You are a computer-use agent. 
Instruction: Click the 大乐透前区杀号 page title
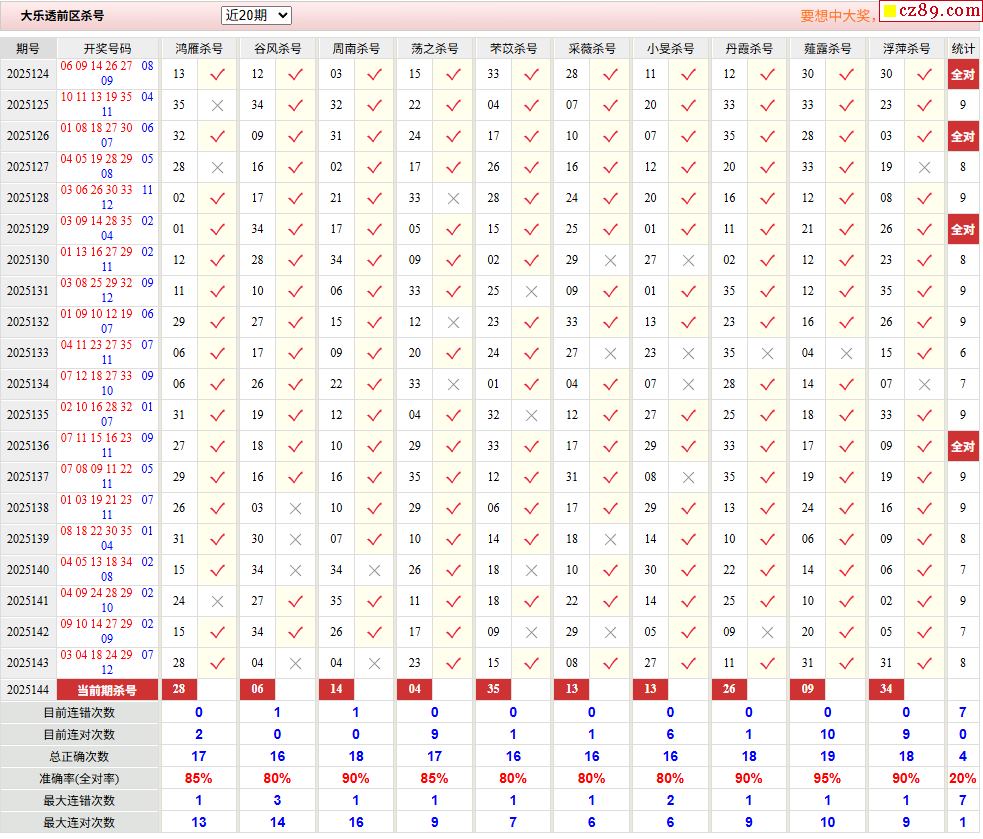click(62, 16)
